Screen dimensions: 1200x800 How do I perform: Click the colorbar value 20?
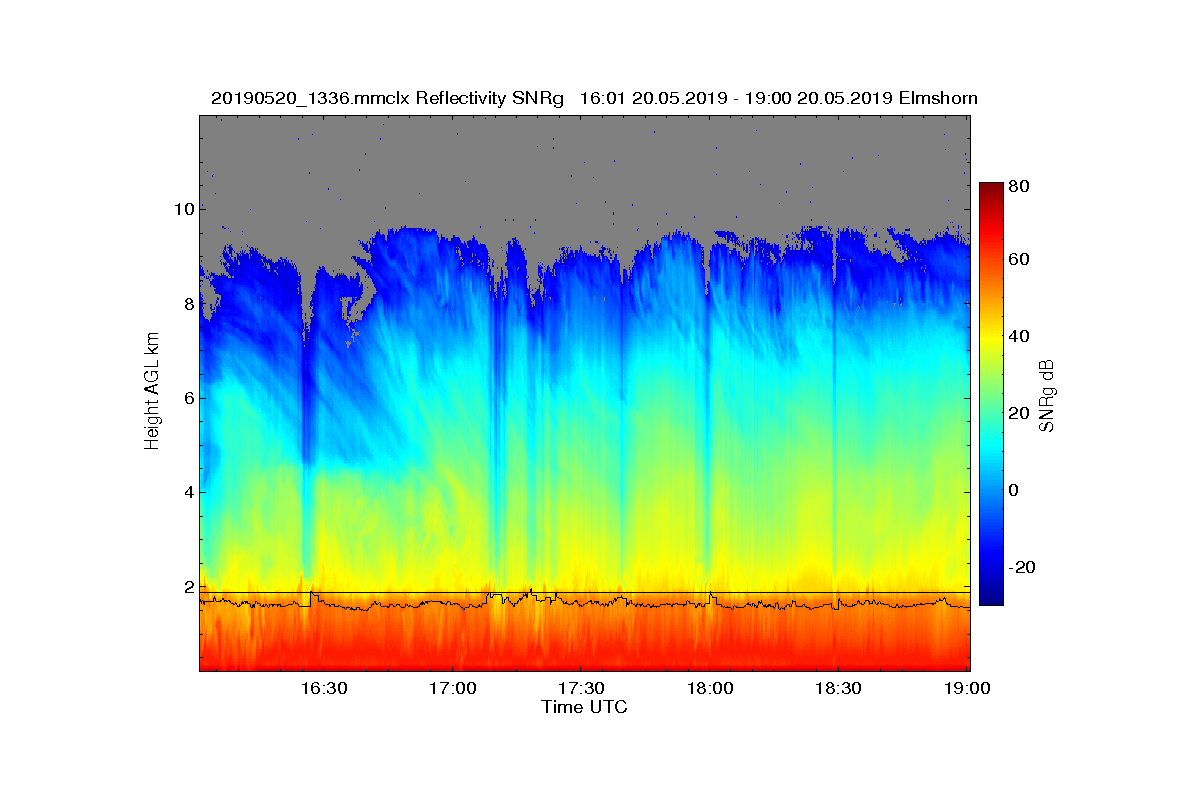pyautogui.click(x=1020, y=413)
